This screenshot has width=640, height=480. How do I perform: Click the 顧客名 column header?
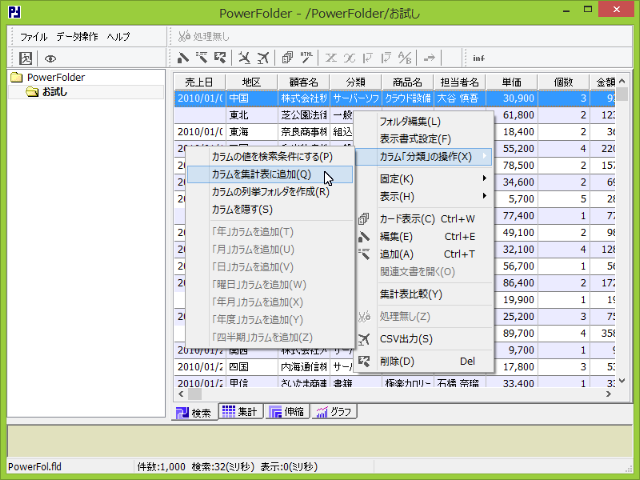[304, 82]
